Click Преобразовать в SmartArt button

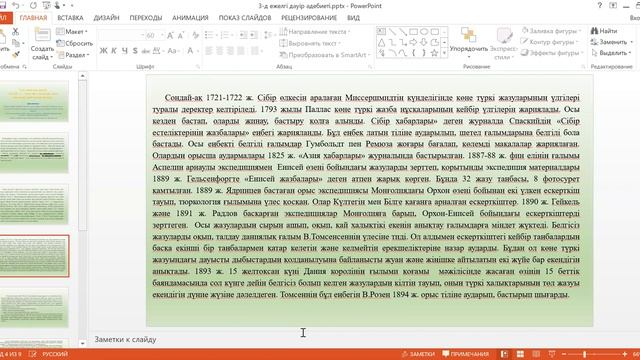pyautogui.click(x=324, y=55)
